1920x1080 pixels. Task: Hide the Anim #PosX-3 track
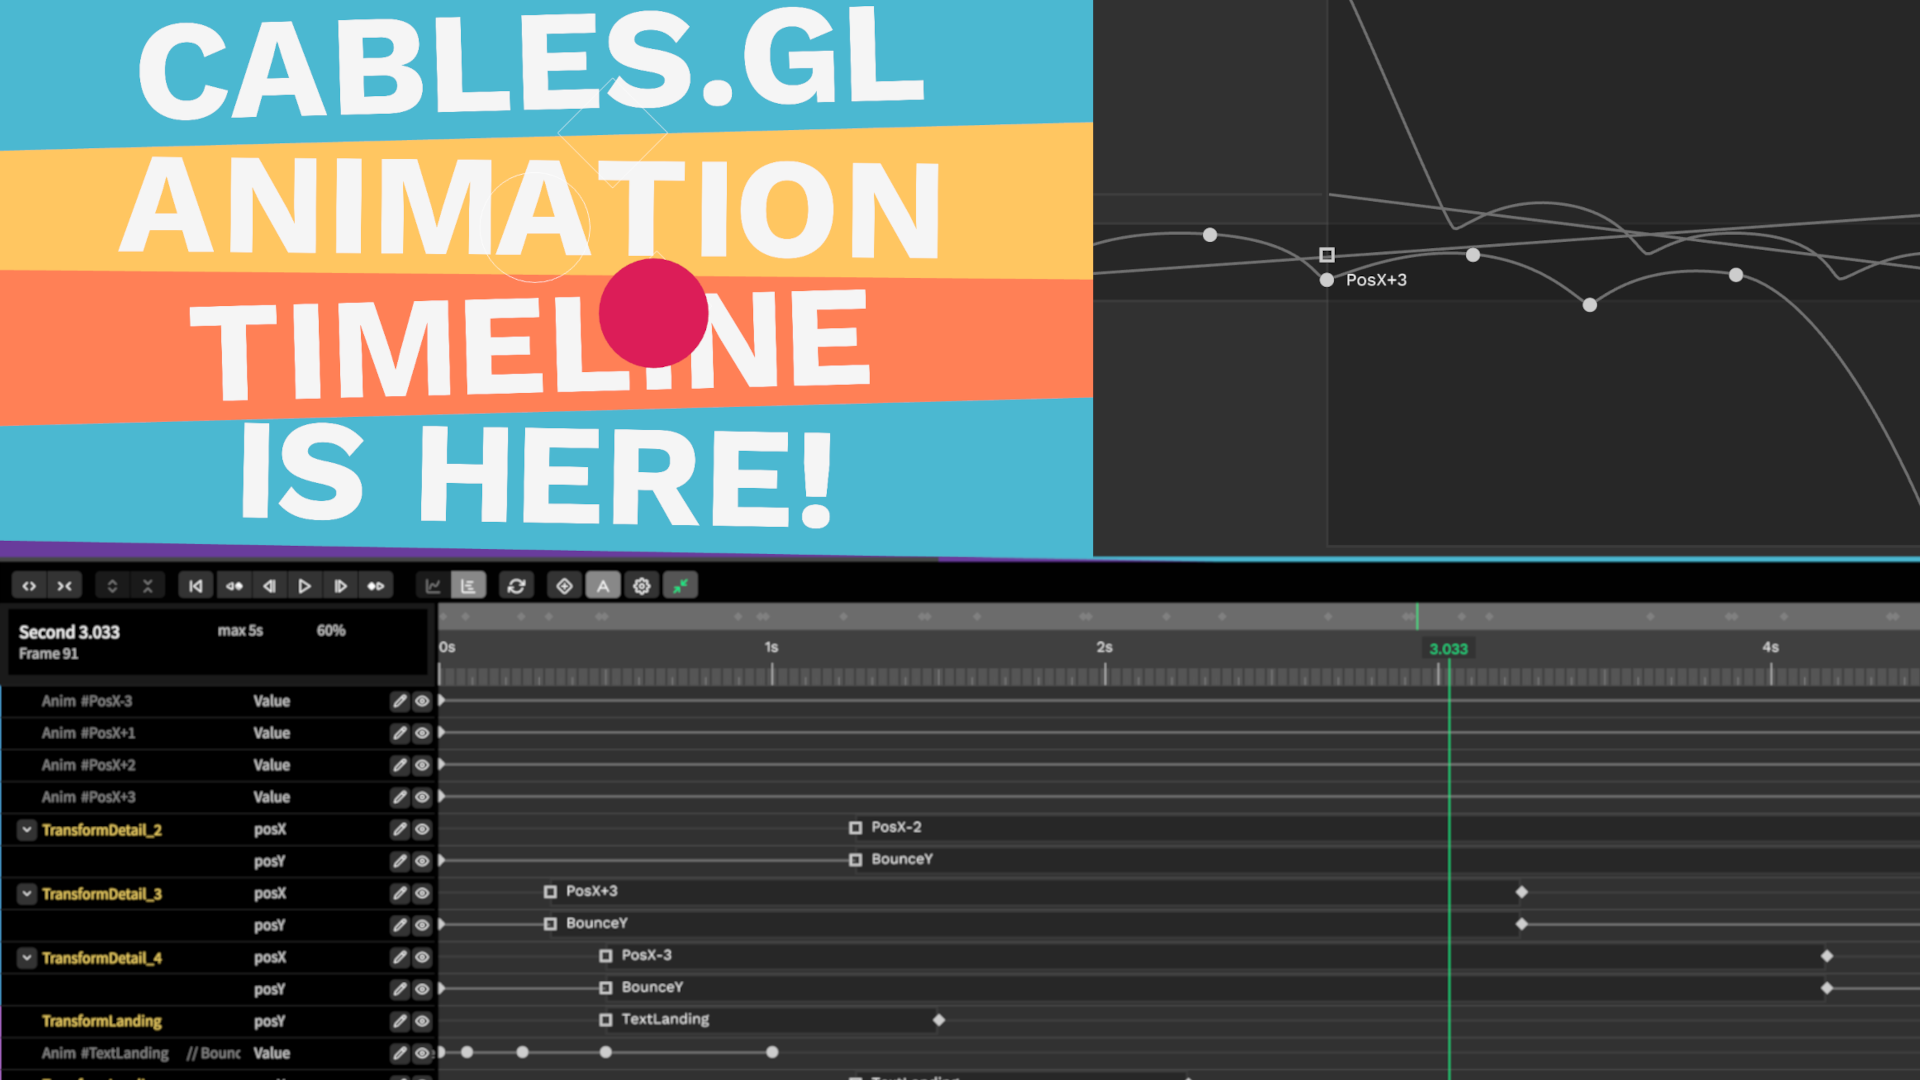422,701
